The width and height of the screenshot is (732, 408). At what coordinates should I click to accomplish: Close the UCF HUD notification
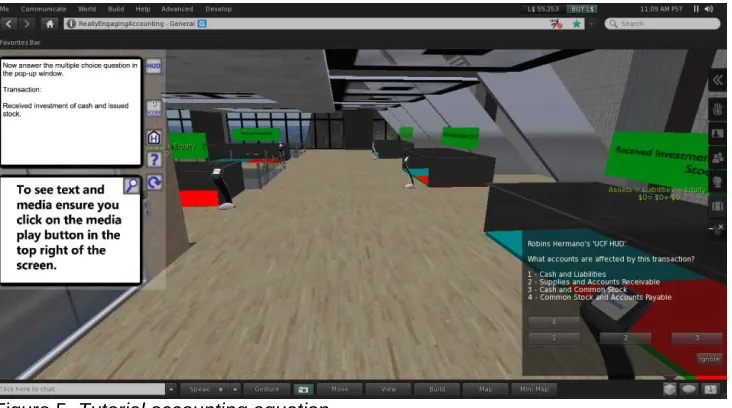(720, 227)
